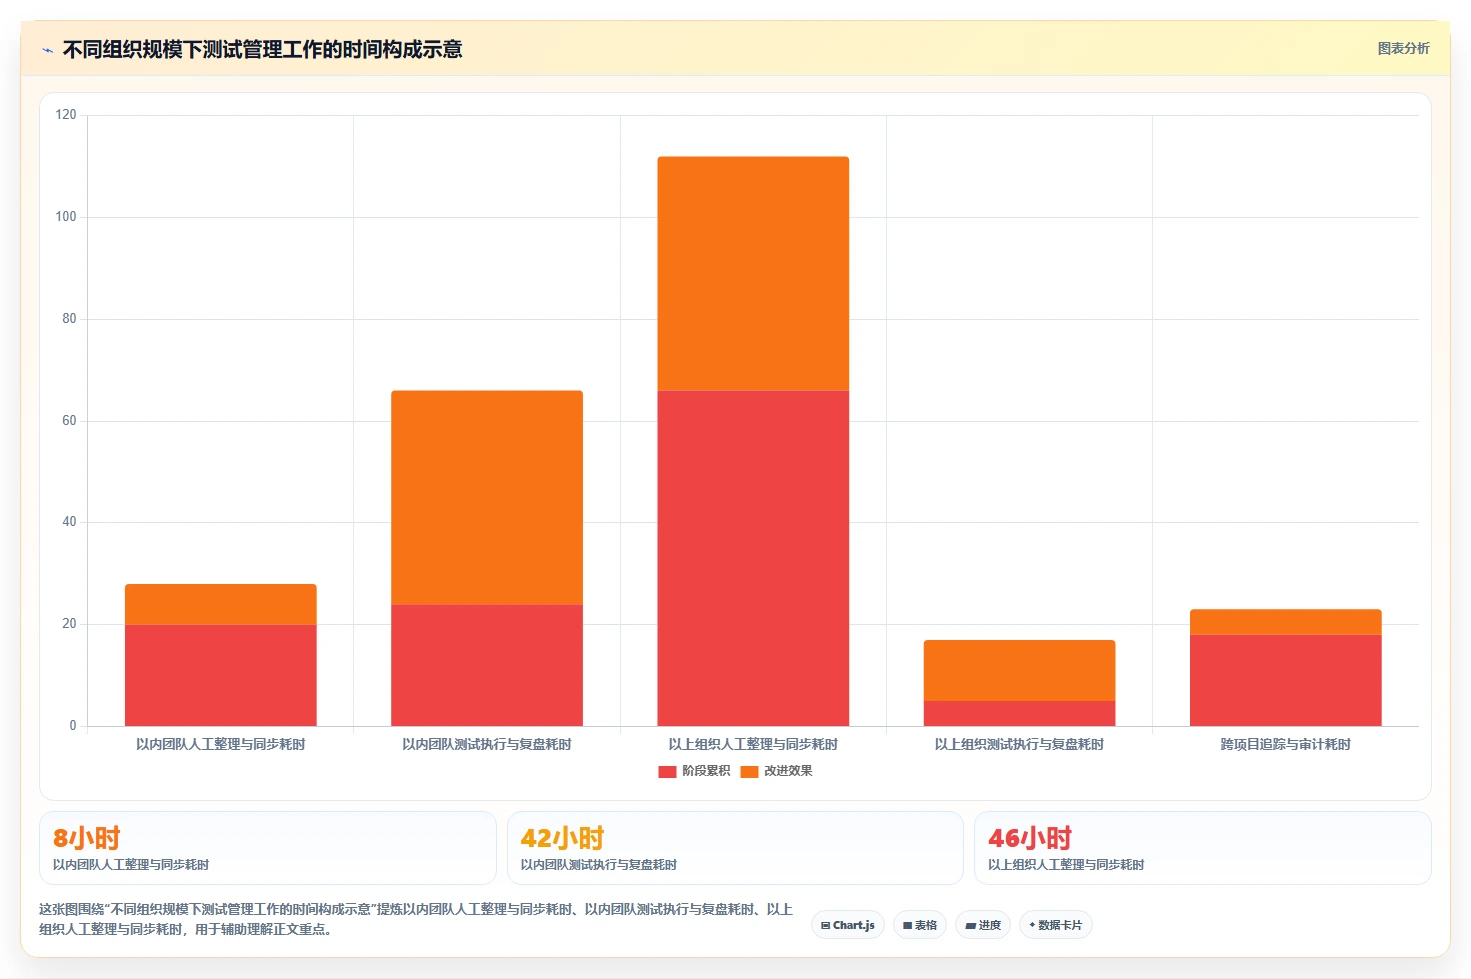
Task: Click the Chart.js tag icon
Action: [825, 926]
